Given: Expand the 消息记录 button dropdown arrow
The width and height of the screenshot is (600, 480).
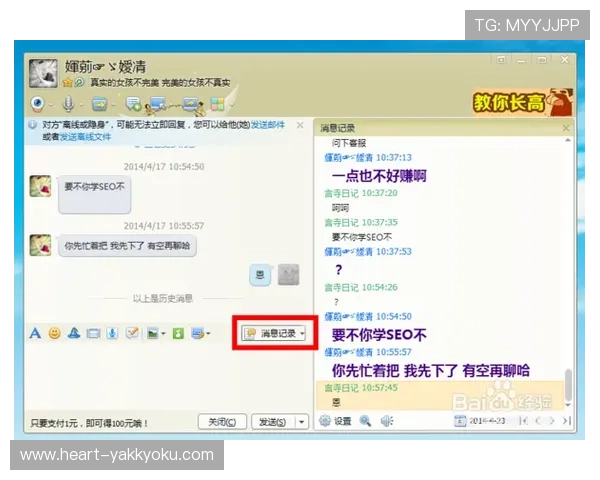Looking at the screenshot, I should click(302, 333).
